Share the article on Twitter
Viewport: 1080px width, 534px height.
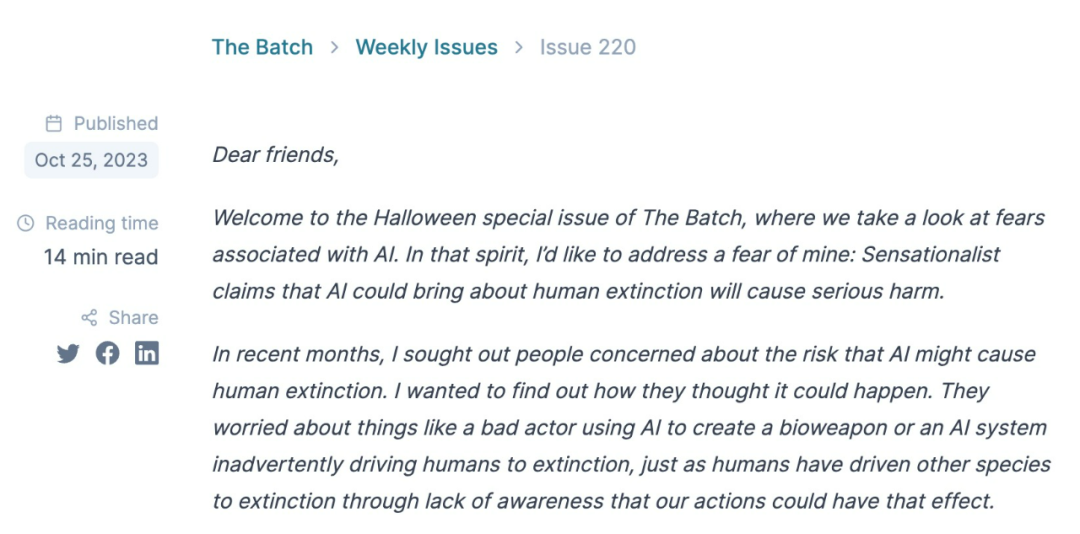68,354
